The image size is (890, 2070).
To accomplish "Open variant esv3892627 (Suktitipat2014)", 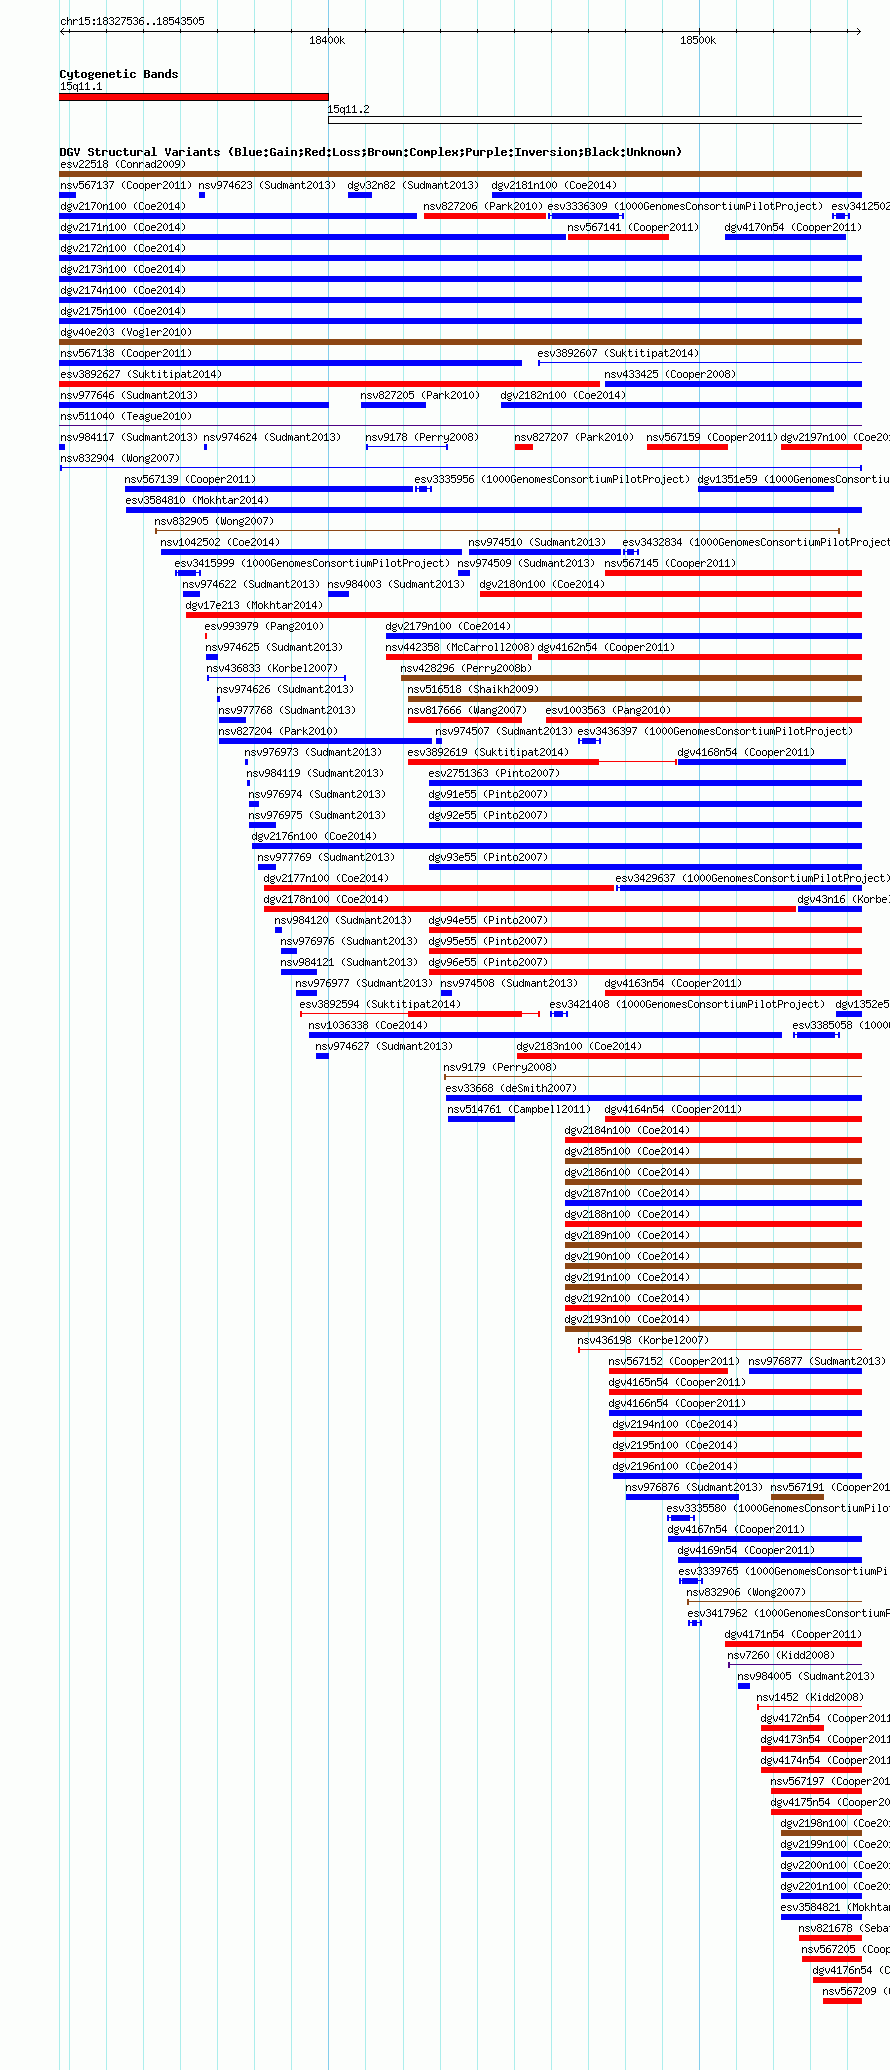I will [x=141, y=374].
